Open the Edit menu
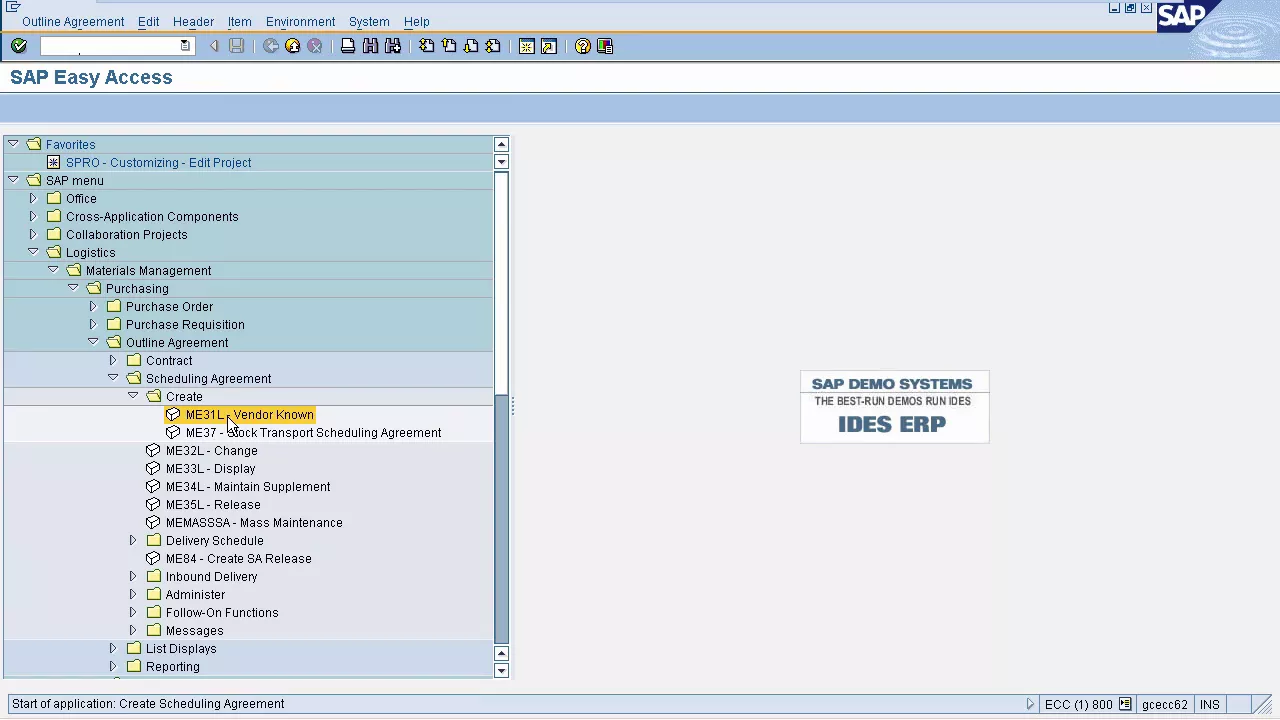Viewport: 1280px width, 720px height. coord(149,21)
